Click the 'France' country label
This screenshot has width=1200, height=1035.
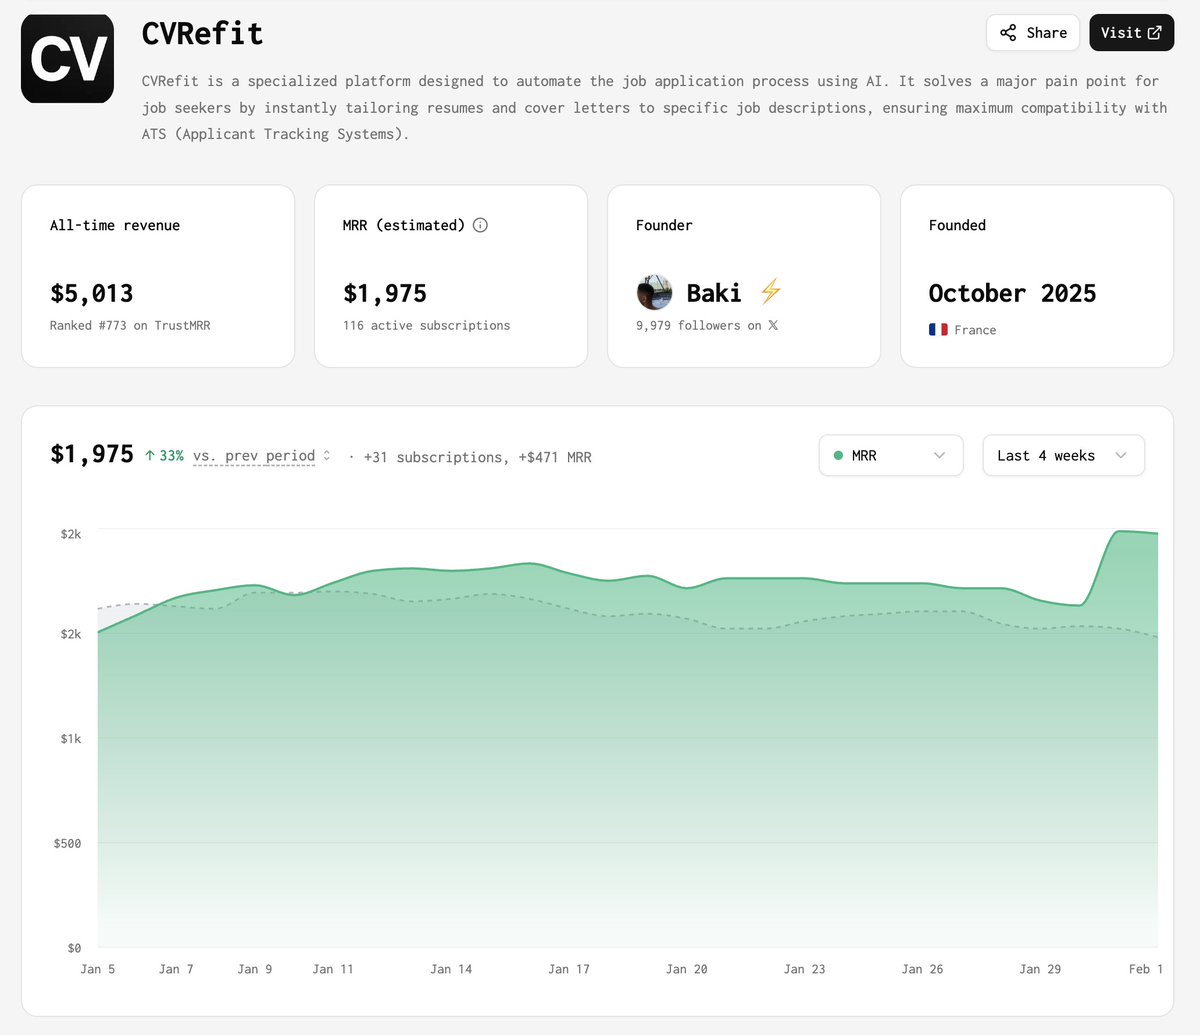pos(975,330)
